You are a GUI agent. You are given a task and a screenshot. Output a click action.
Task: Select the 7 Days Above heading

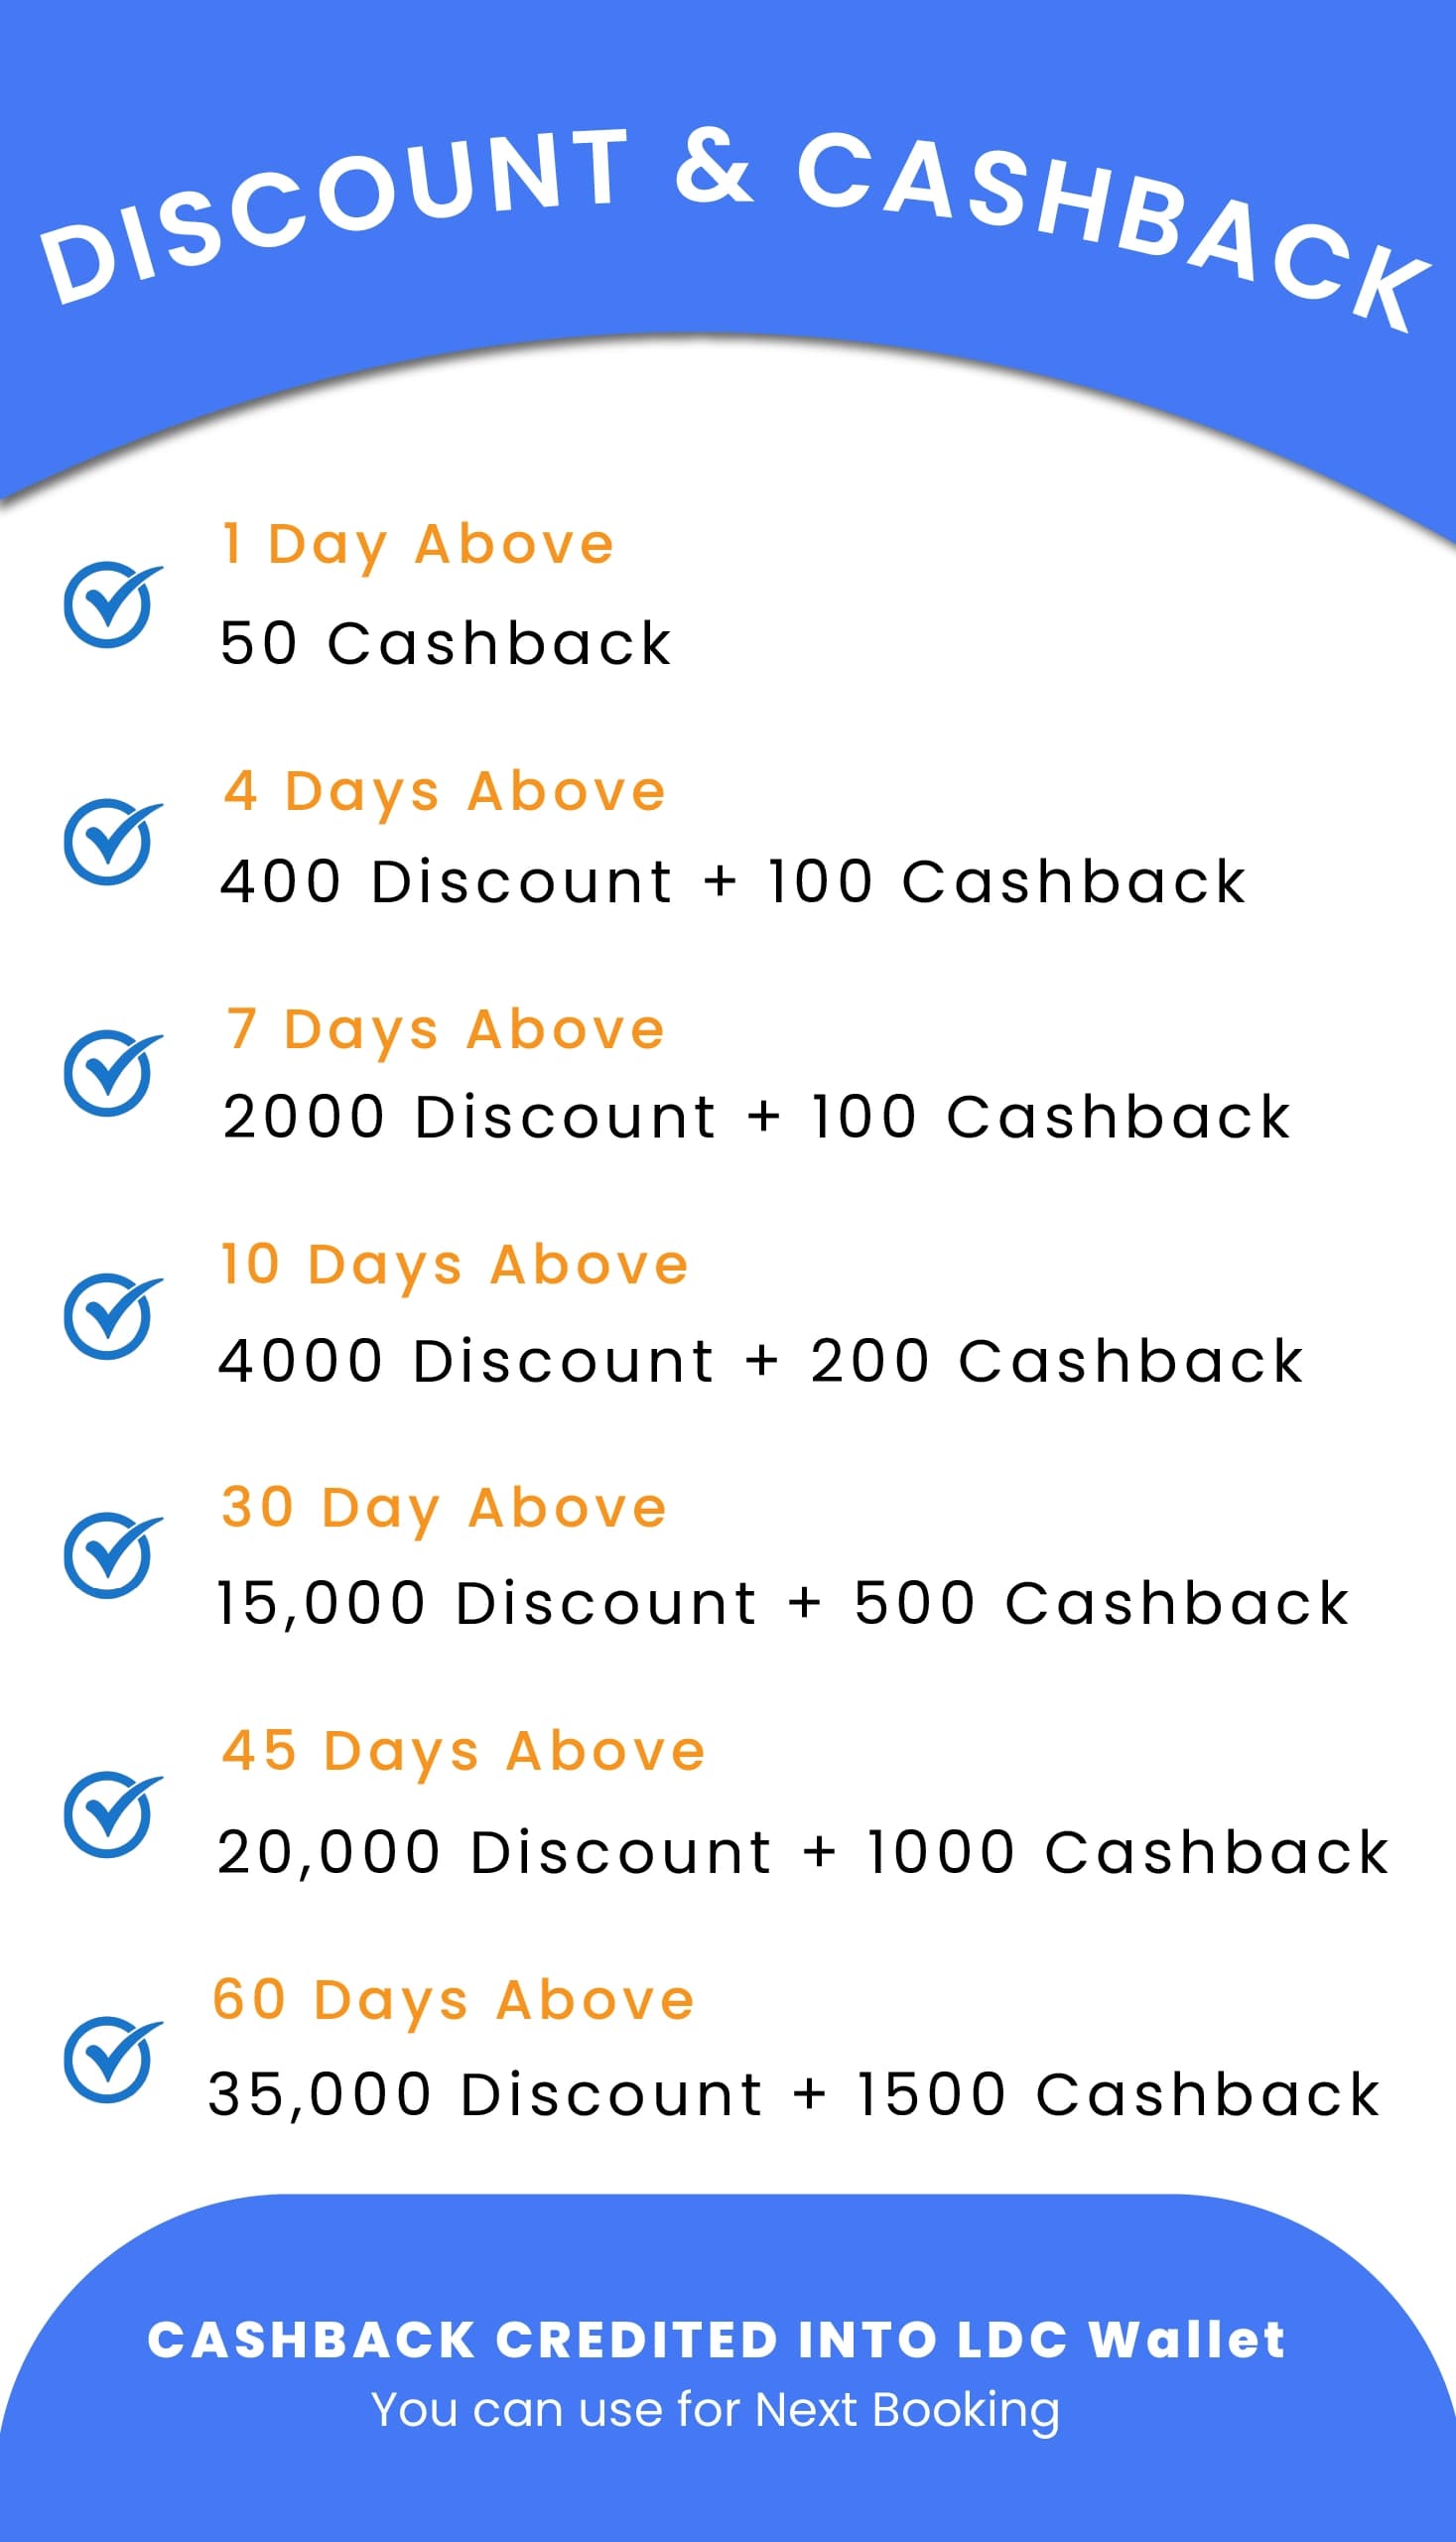[x=445, y=1032]
